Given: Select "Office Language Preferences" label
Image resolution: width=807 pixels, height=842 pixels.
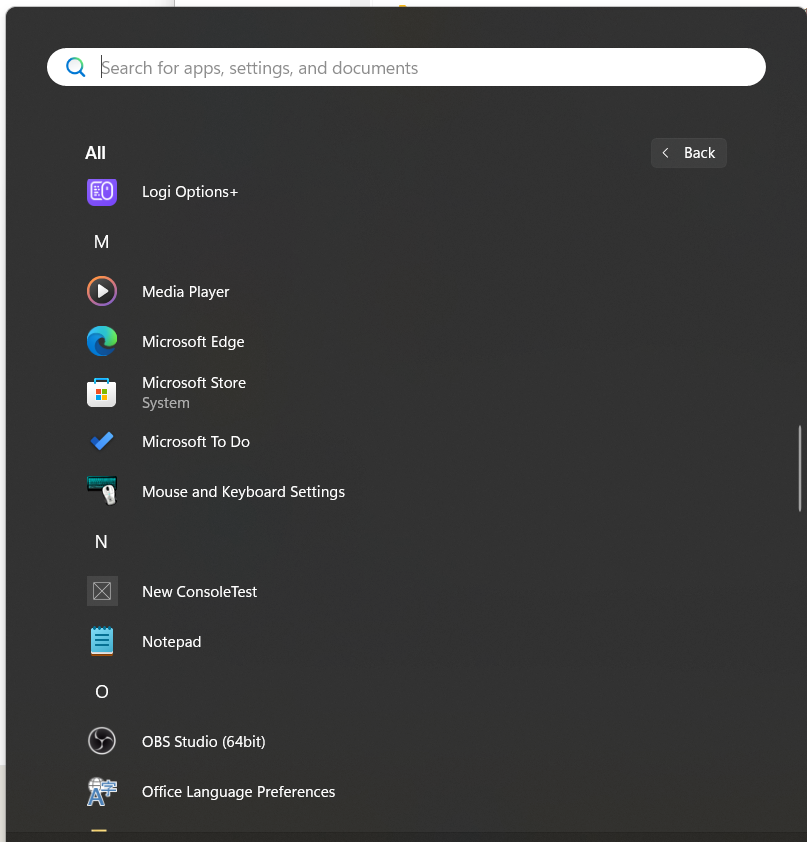Looking at the screenshot, I should [238, 792].
